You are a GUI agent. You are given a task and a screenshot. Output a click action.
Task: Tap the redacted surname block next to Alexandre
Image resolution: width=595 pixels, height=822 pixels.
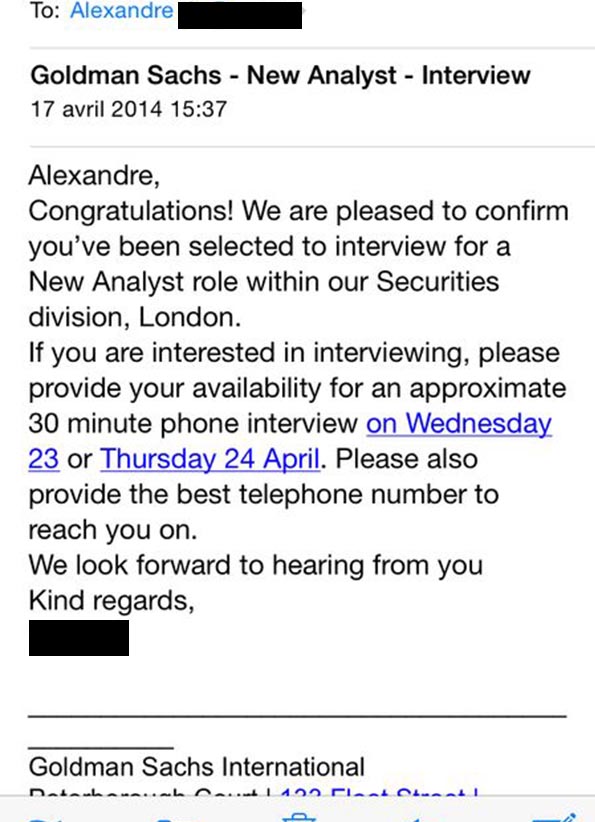tap(240, 15)
